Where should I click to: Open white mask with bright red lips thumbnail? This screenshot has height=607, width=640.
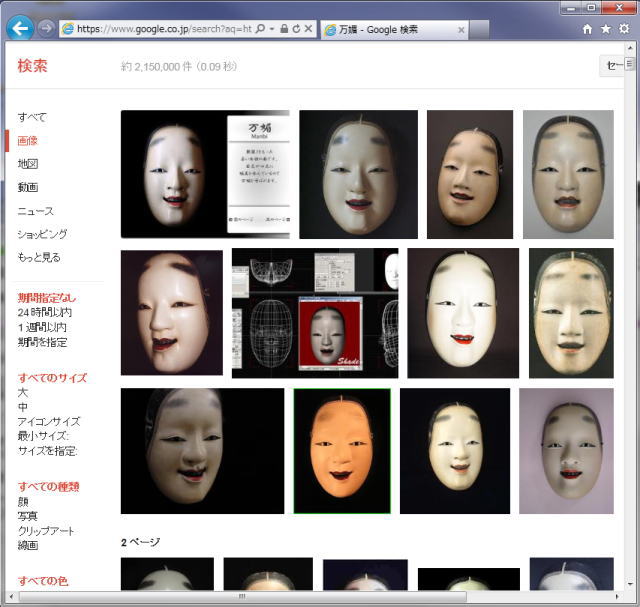point(463,313)
